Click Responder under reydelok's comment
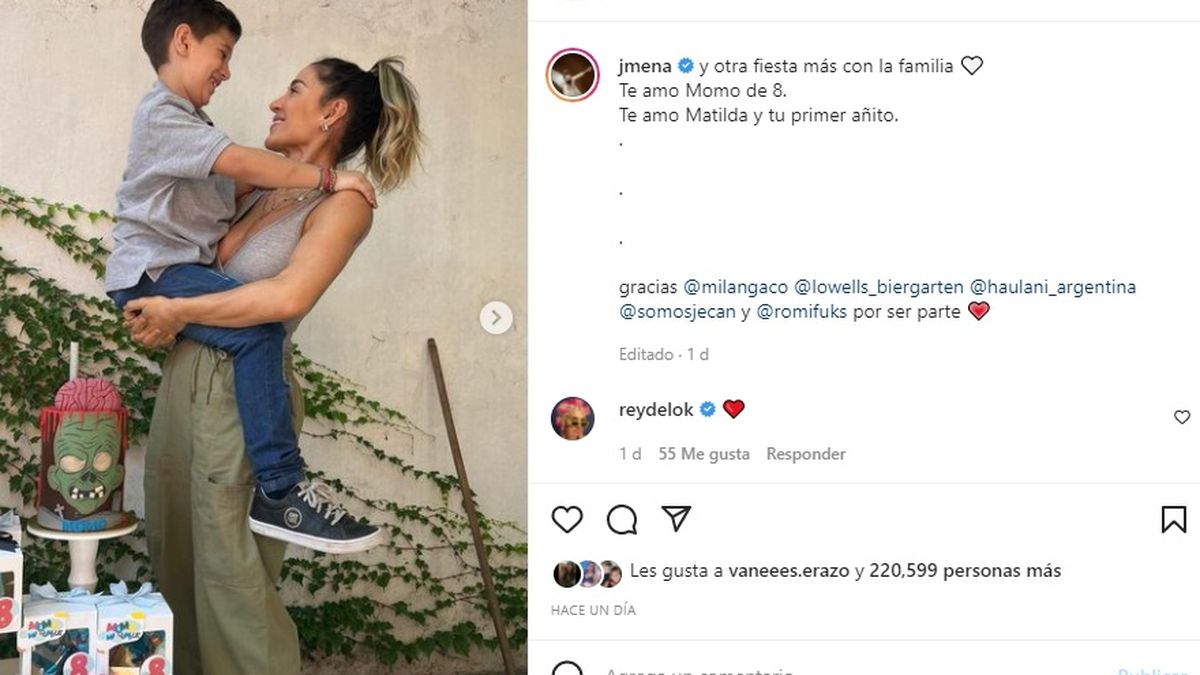 point(806,454)
